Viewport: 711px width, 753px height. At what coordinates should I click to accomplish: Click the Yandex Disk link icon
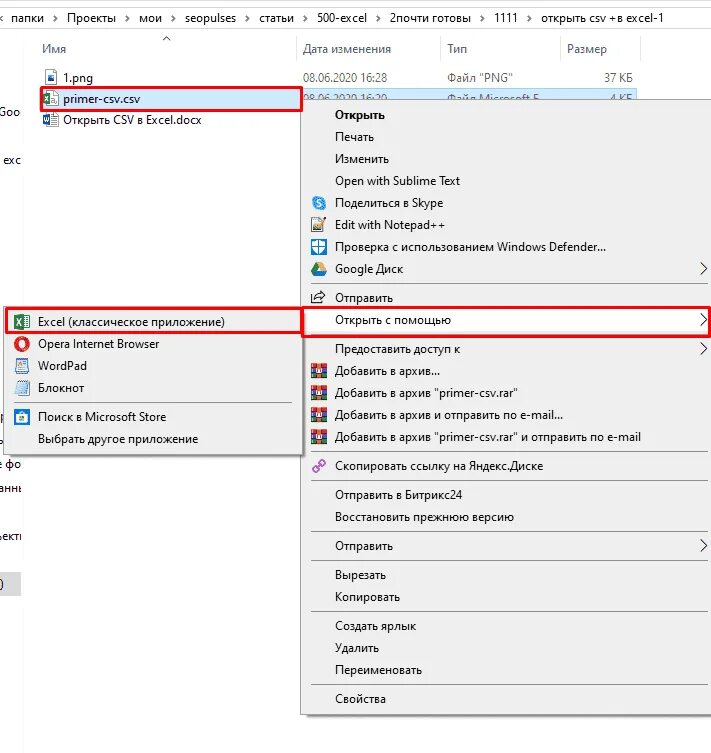[319, 466]
